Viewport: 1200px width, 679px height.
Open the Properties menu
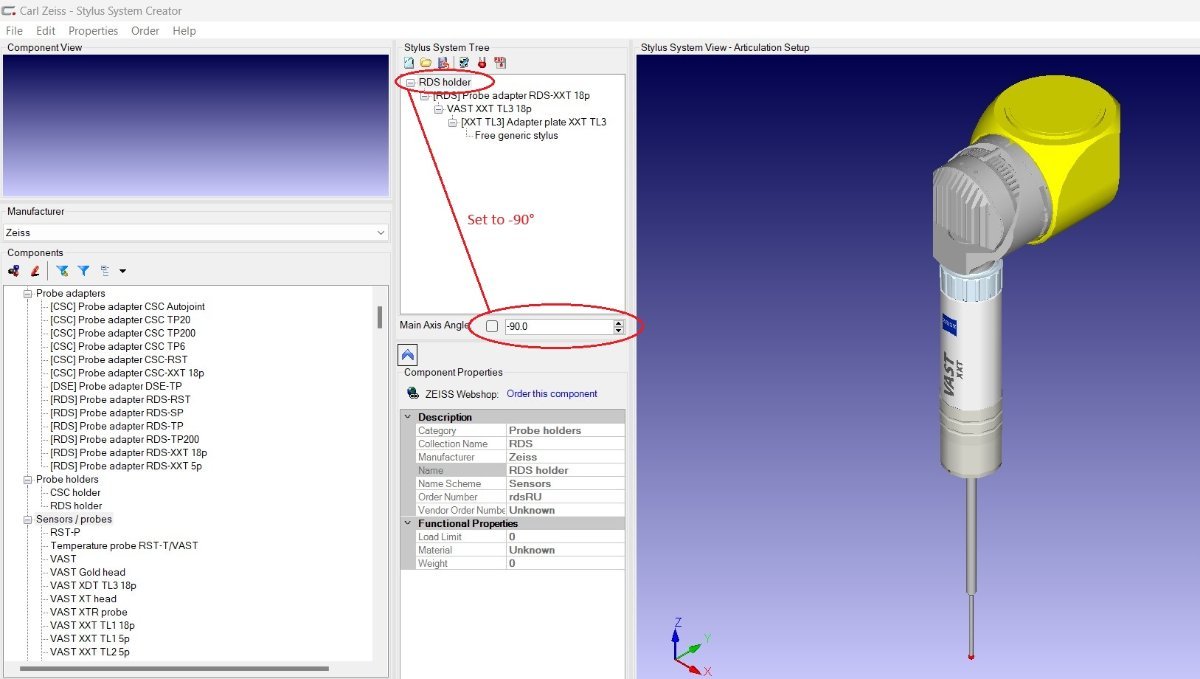point(93,31)
